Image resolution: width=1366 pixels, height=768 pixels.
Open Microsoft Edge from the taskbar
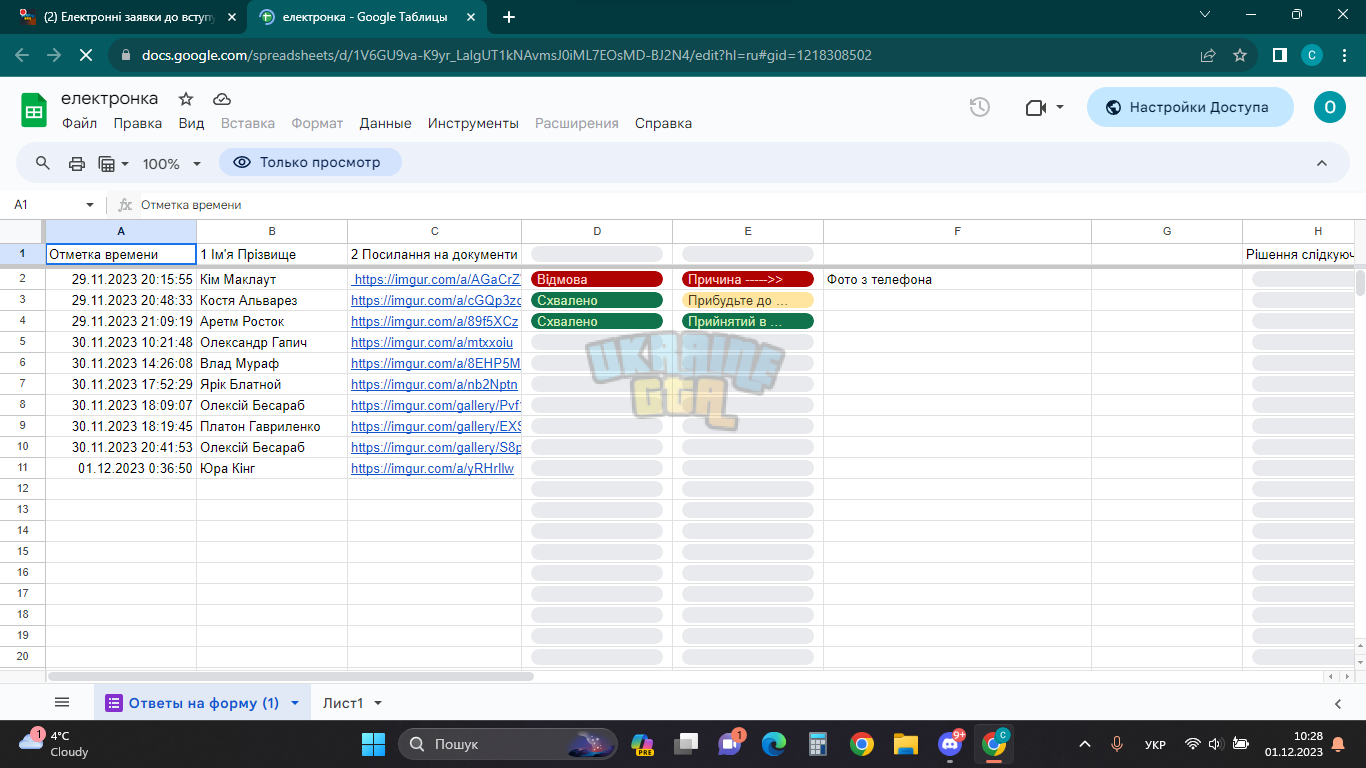click(x=774, y=744)
